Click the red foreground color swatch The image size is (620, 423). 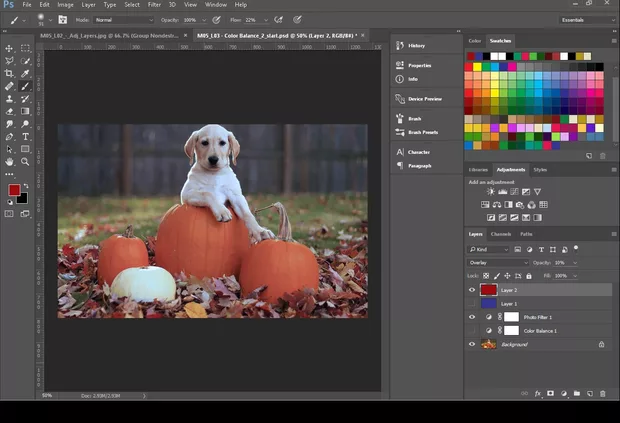coord(14,190)
